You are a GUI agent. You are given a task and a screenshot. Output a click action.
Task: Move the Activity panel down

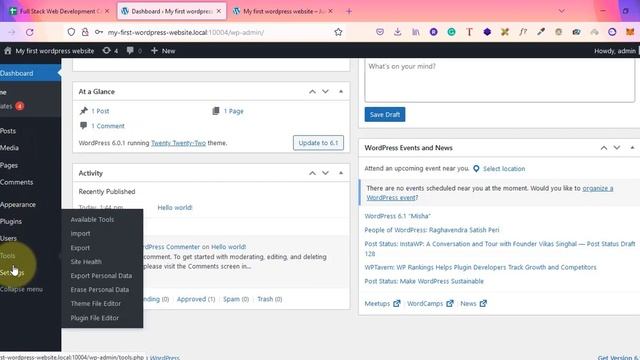click(x=325, y=173)
